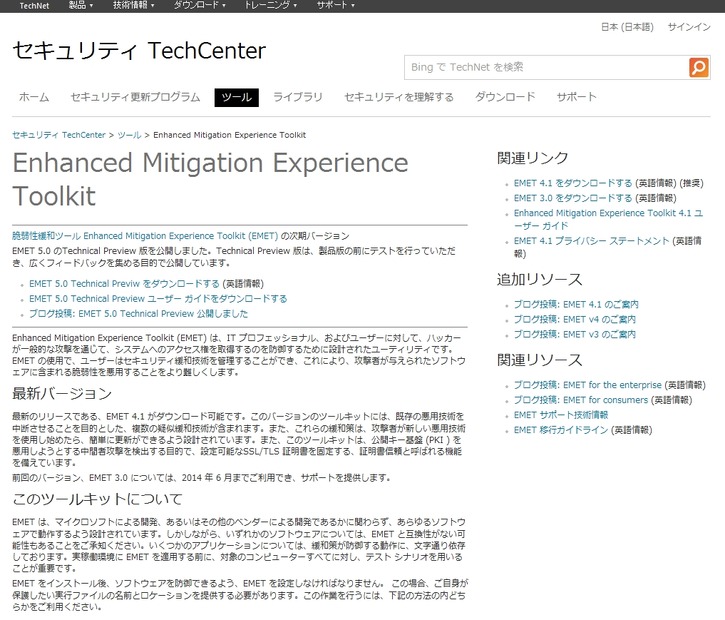Click the orange Bing search icon

tap(699, 68)
